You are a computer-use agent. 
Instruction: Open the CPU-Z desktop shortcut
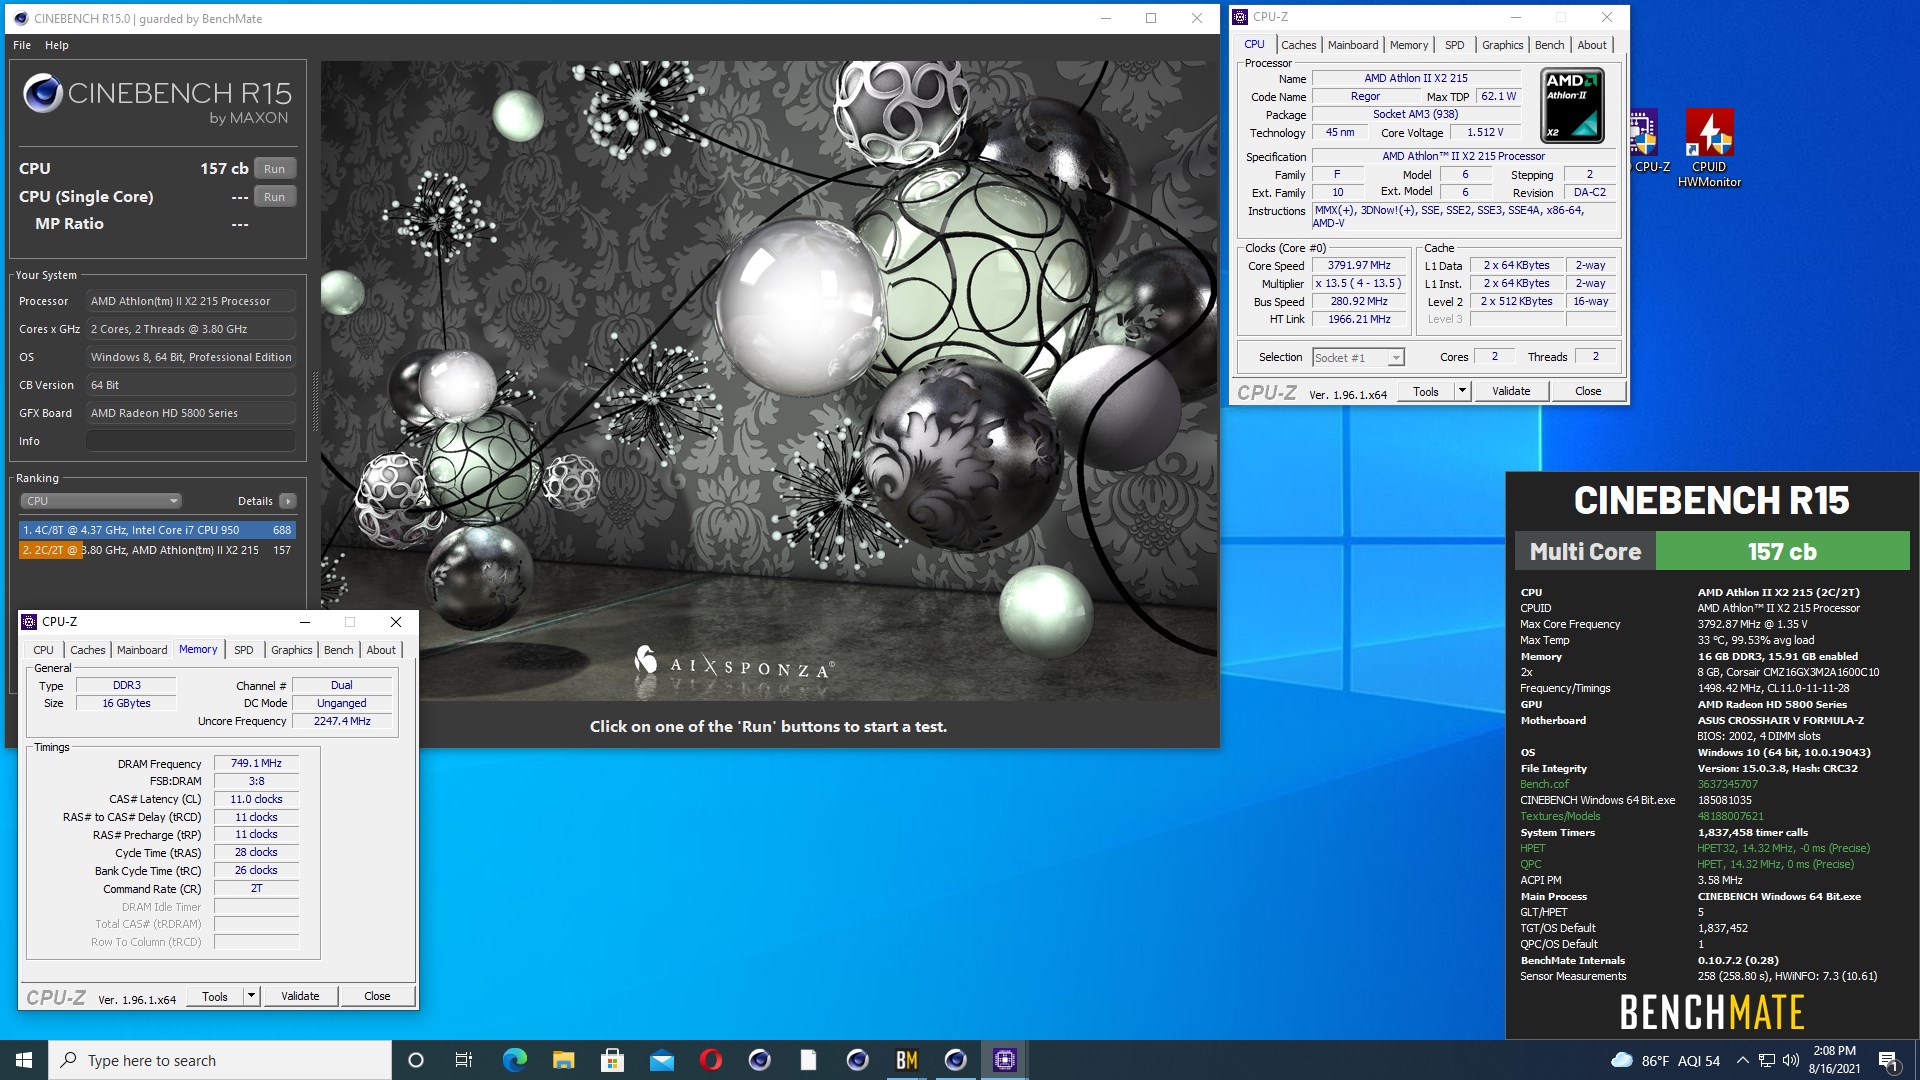click(x=1645, y=142)
